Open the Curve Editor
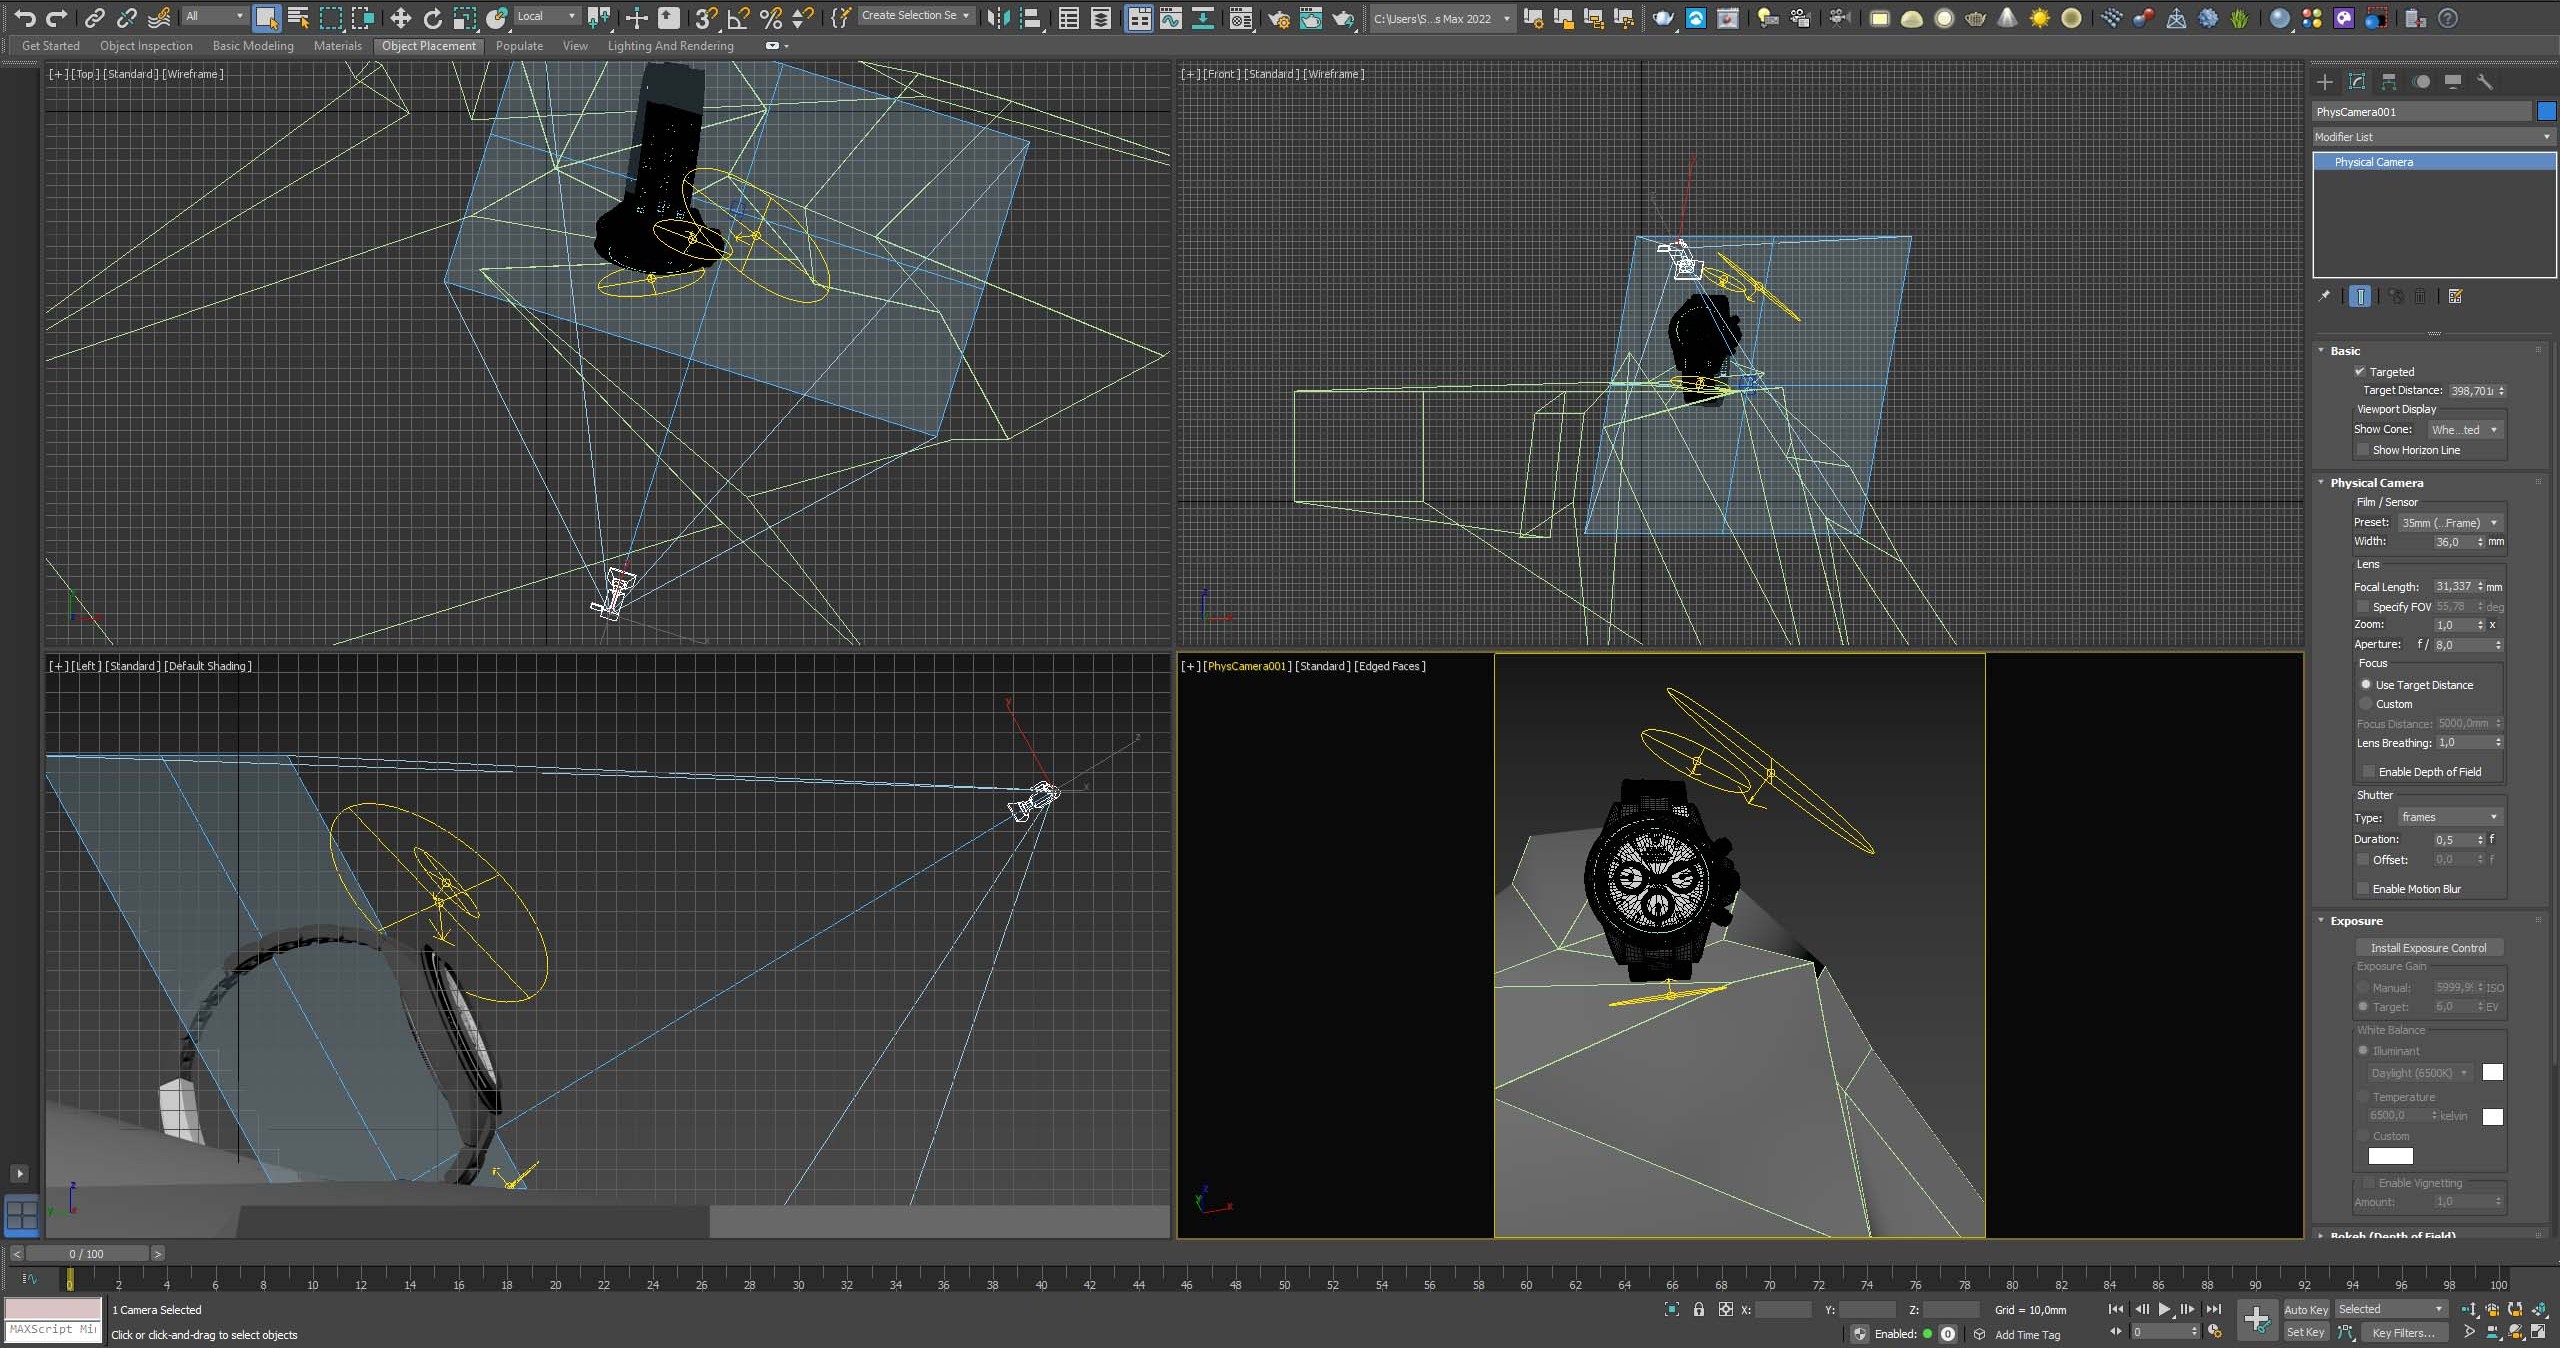Viewport: 2560px width, 1348px height. click(1170, 18)
